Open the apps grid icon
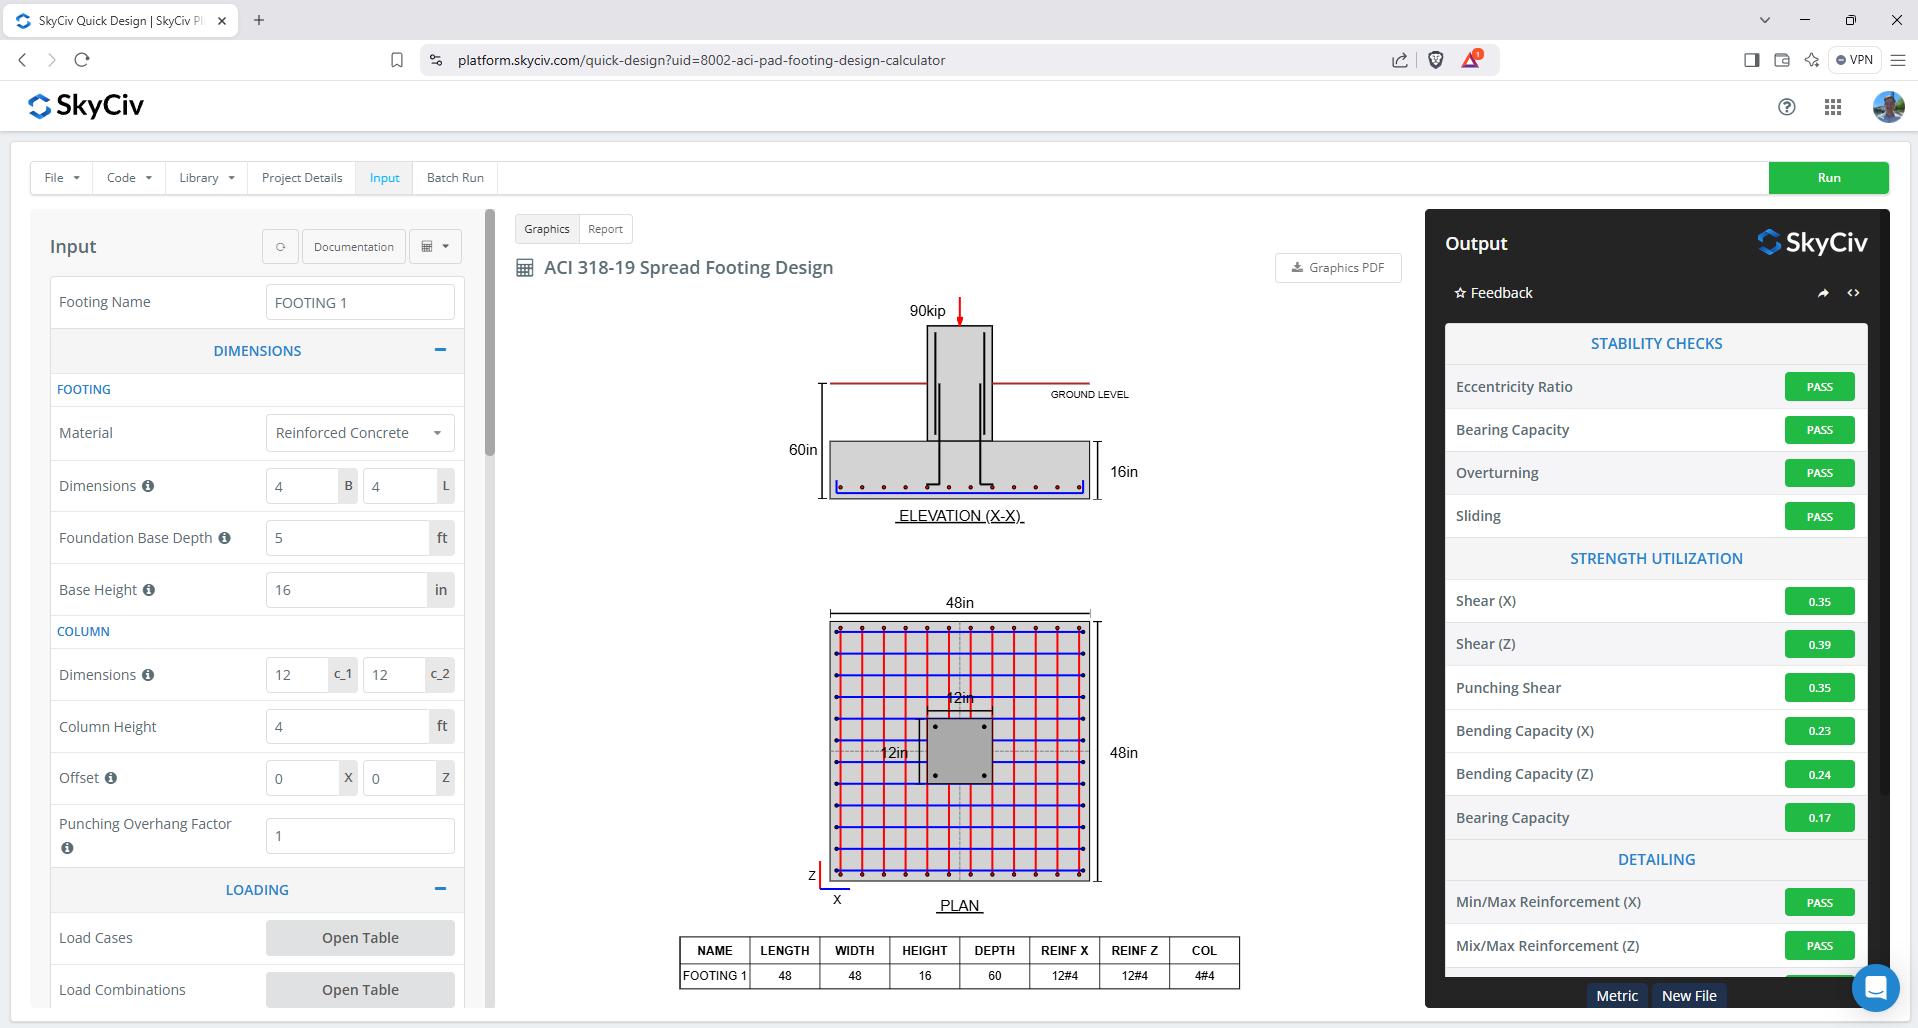This screenshot has height=1028, width=1918. (1832, 107)
